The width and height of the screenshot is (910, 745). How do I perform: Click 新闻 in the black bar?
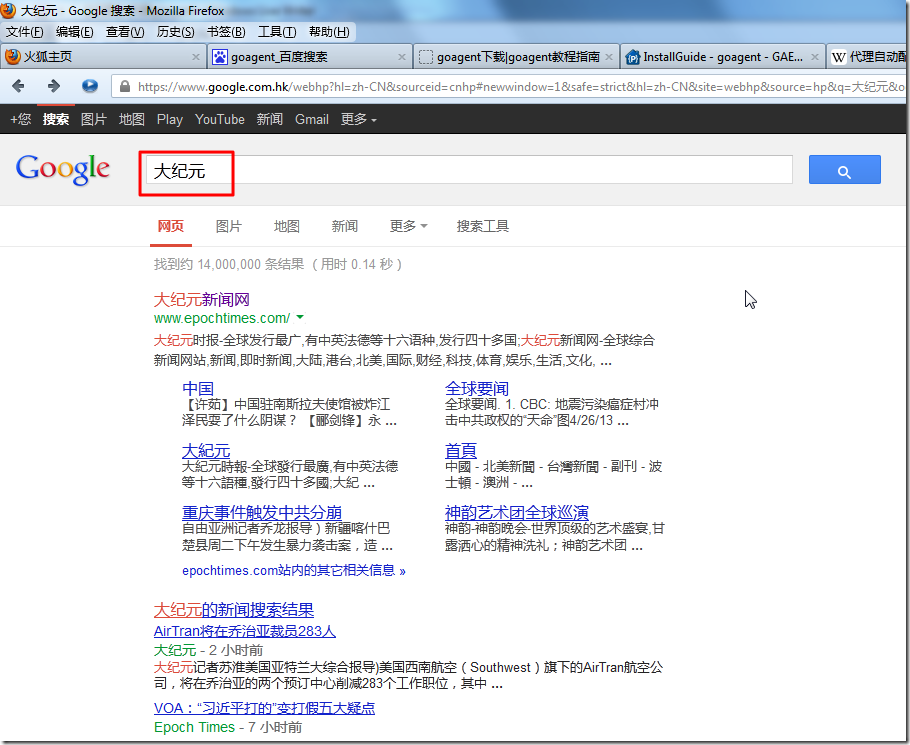pyautogui.click(x=270, y=120)
